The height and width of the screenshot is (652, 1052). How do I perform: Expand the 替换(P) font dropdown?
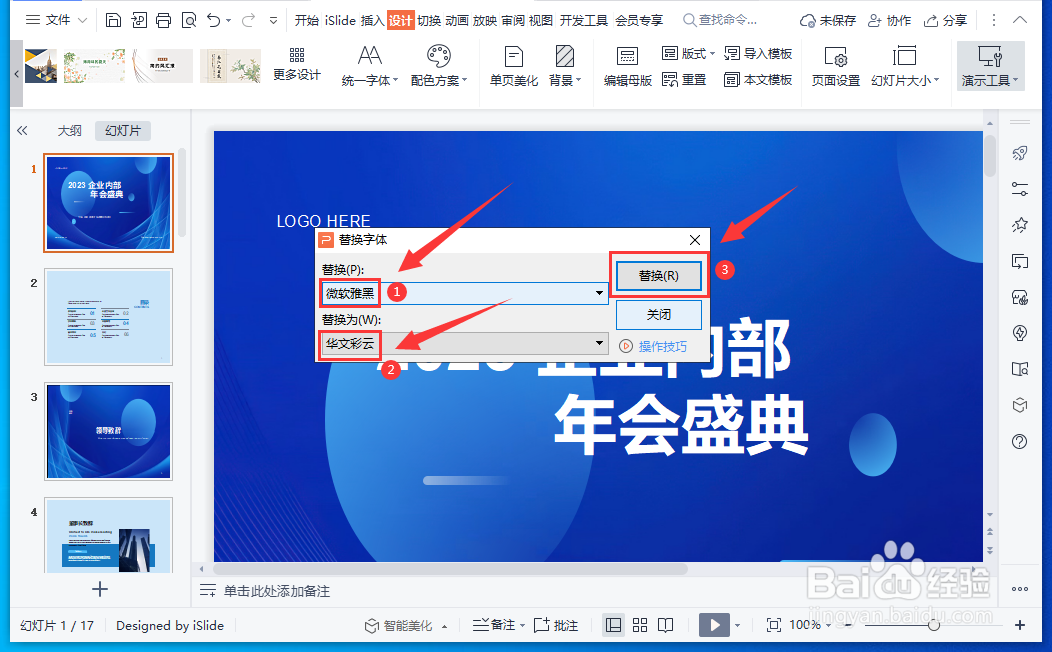coord(598,293)
